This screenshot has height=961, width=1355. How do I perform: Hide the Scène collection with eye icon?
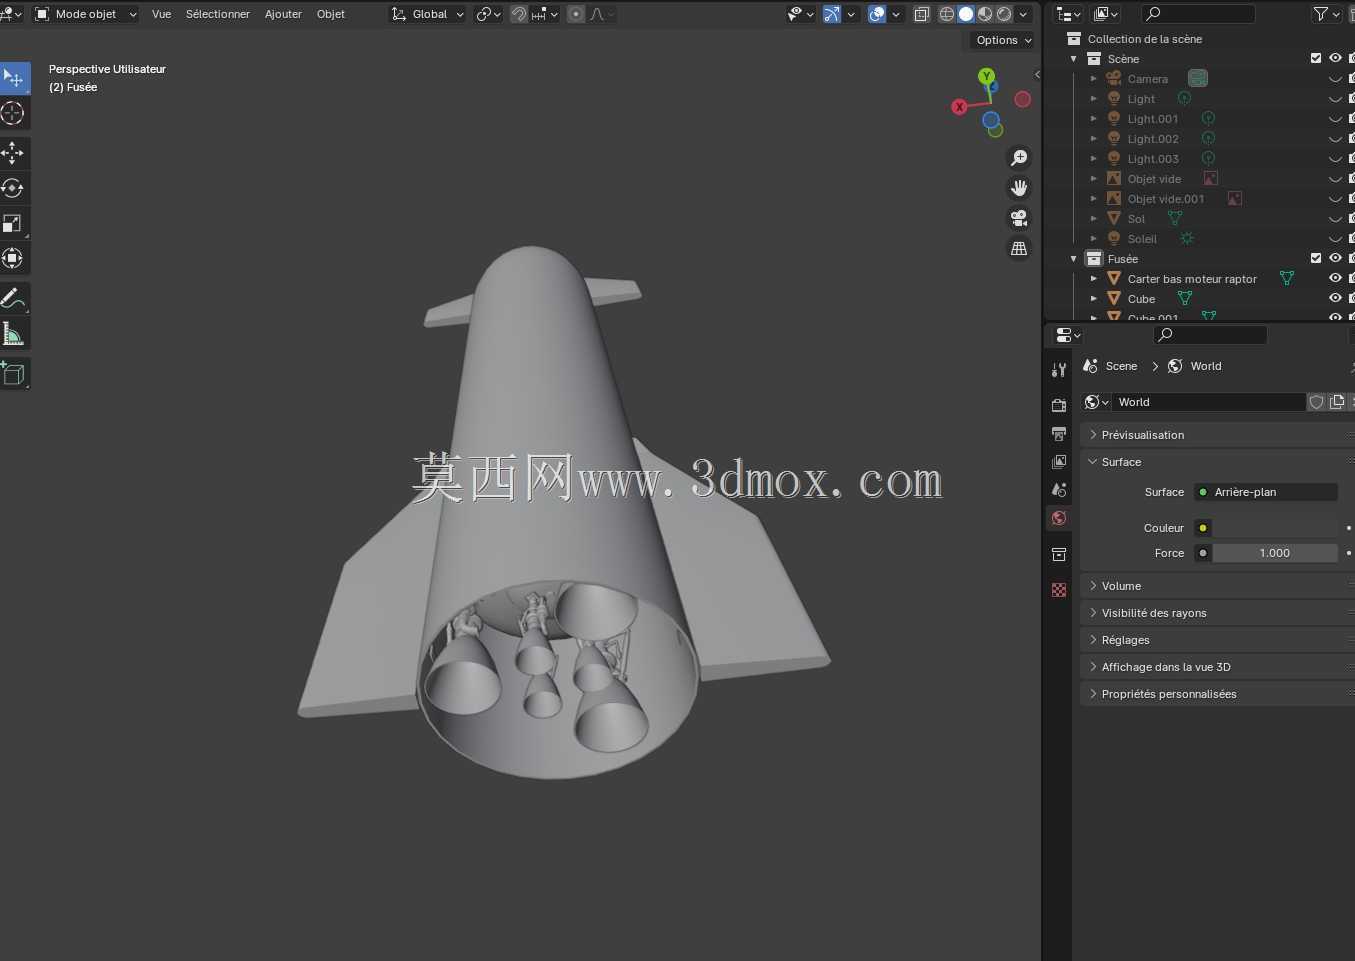tap(1335, 58)
